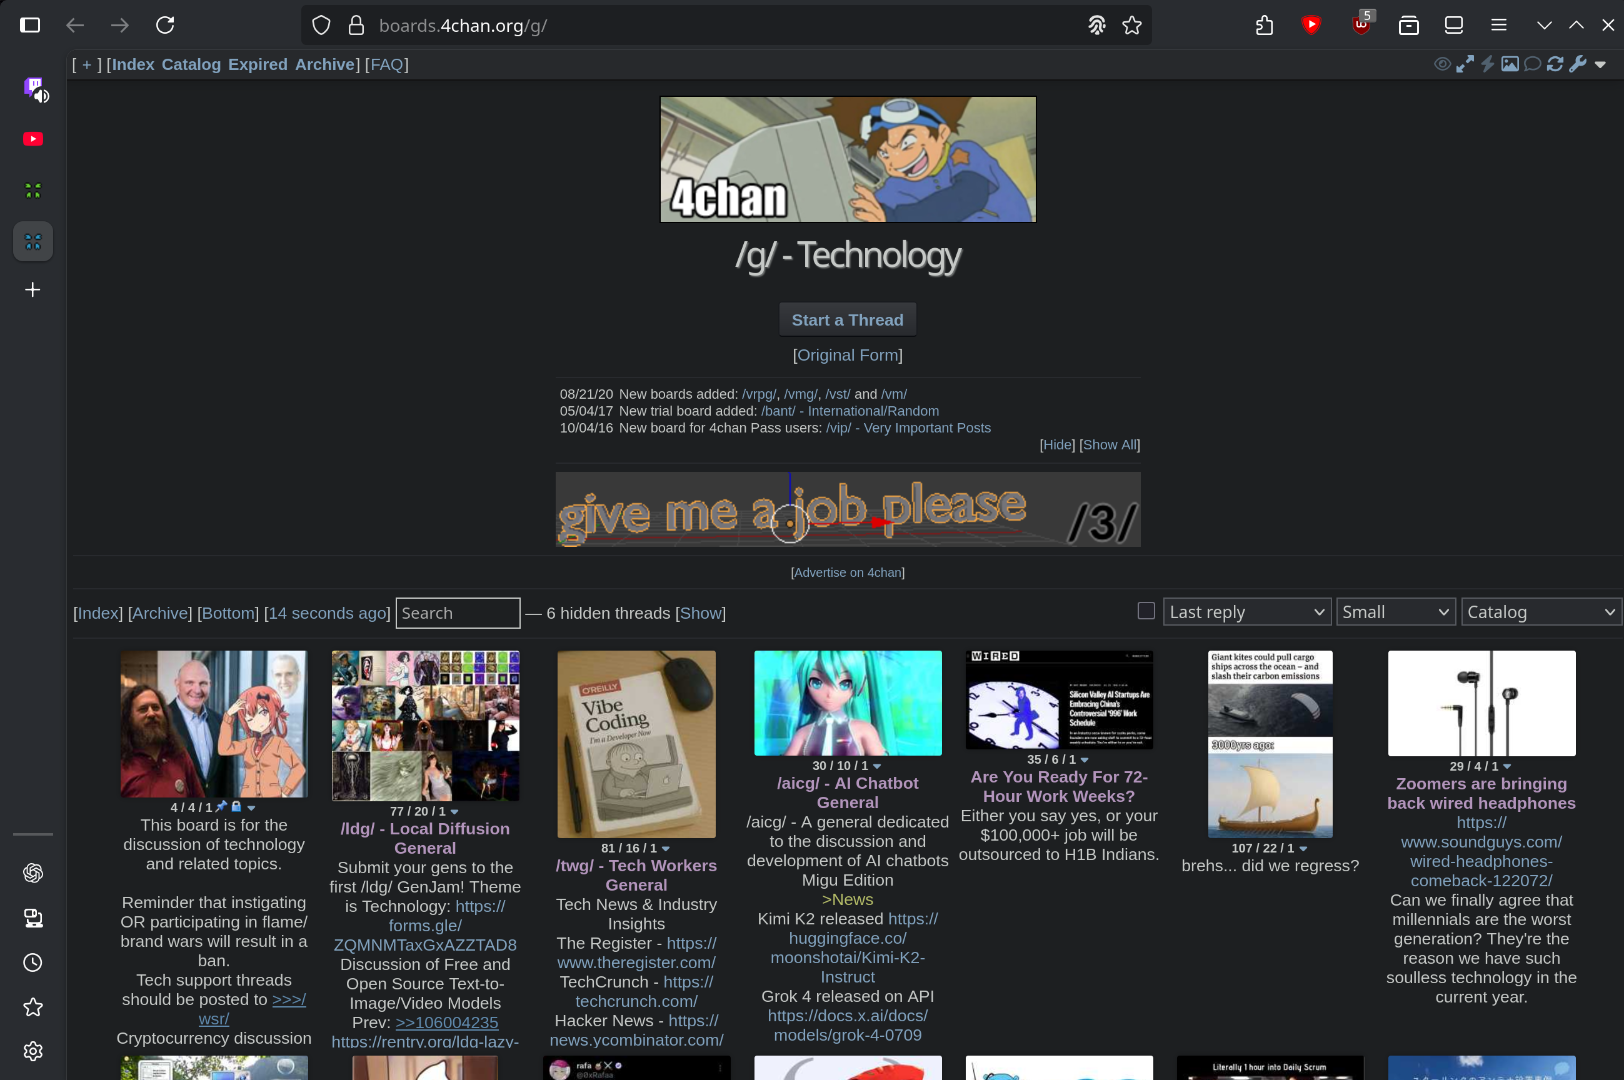1624x1080 pixels.
Task: Open Advertise on 4chan link
Action: [848, 573]
